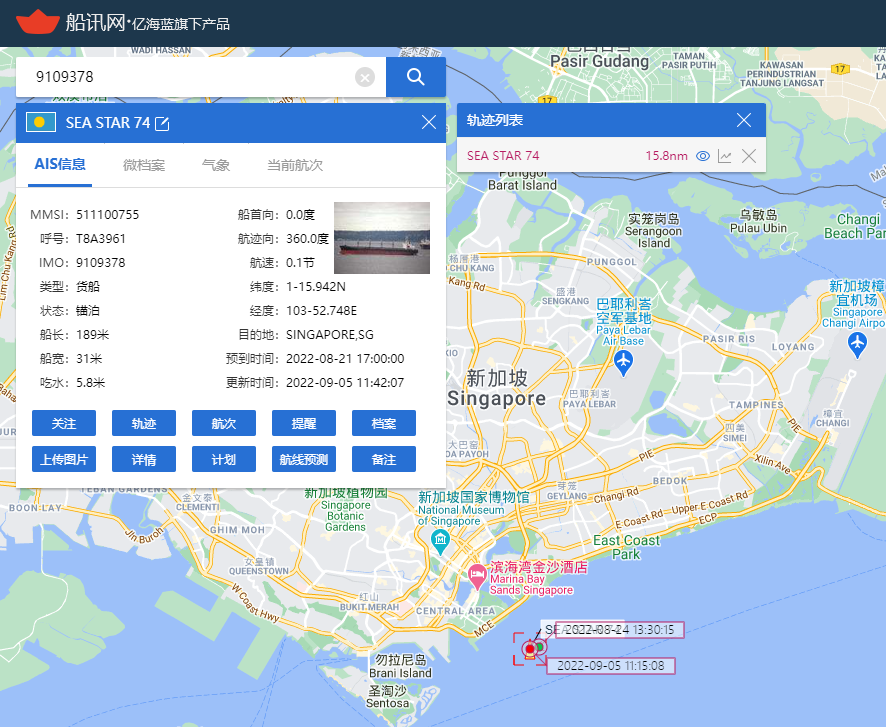Click the edit icon beside SEA STAR 74
Screen dimensions: 886x727
[162, 123]
